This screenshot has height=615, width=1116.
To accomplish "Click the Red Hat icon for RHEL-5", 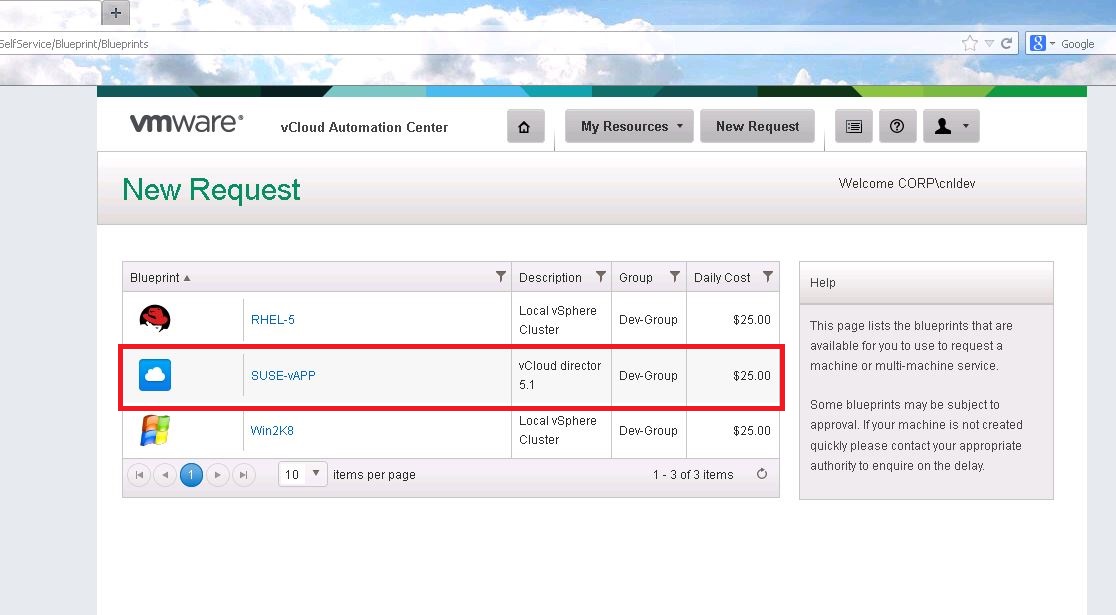I will point(154,318).
